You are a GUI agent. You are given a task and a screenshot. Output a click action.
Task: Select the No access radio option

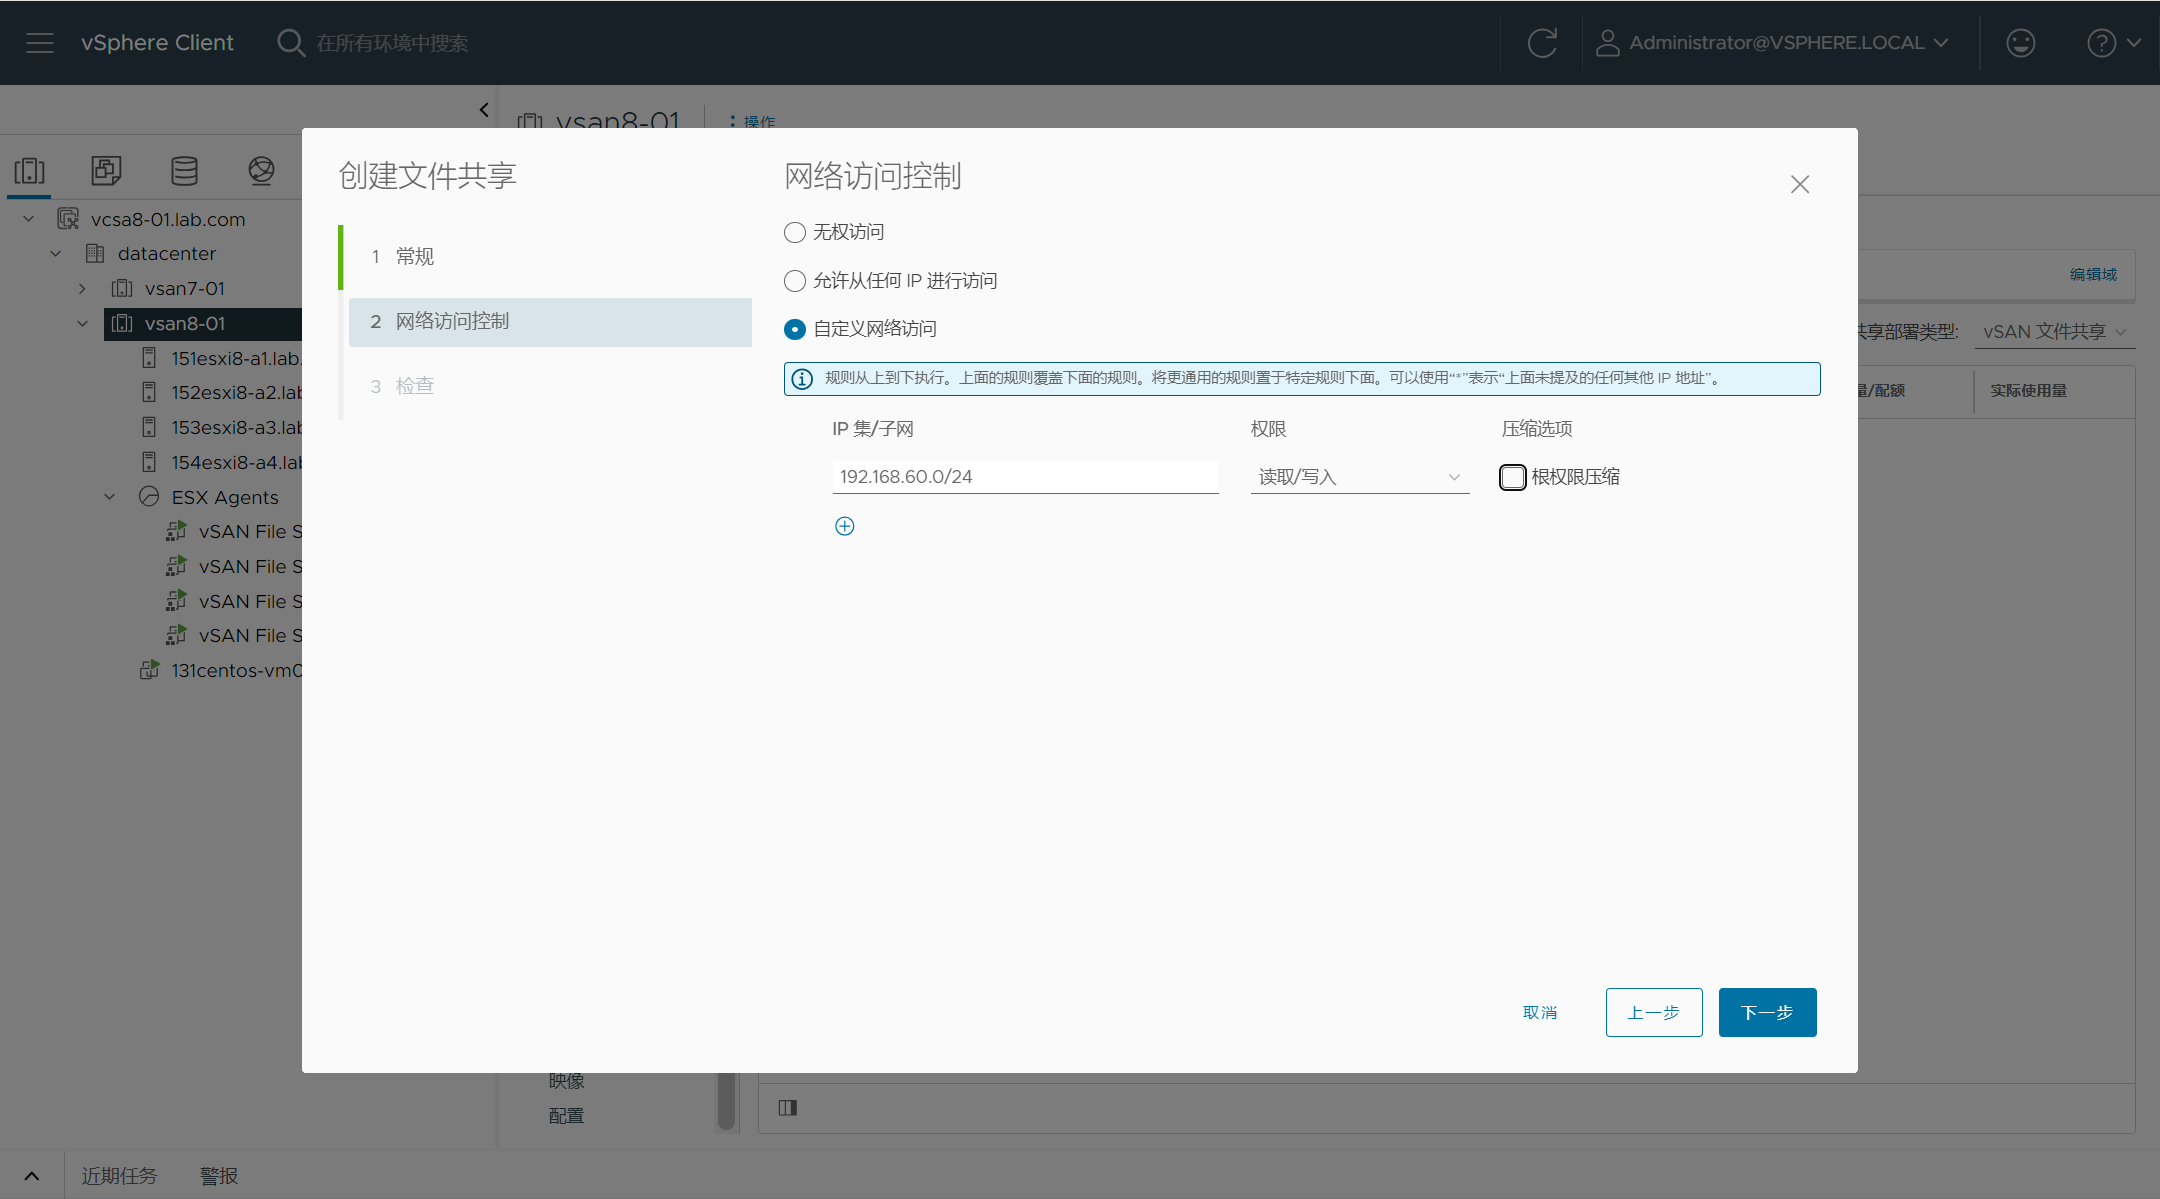click(x=795, y=232)
